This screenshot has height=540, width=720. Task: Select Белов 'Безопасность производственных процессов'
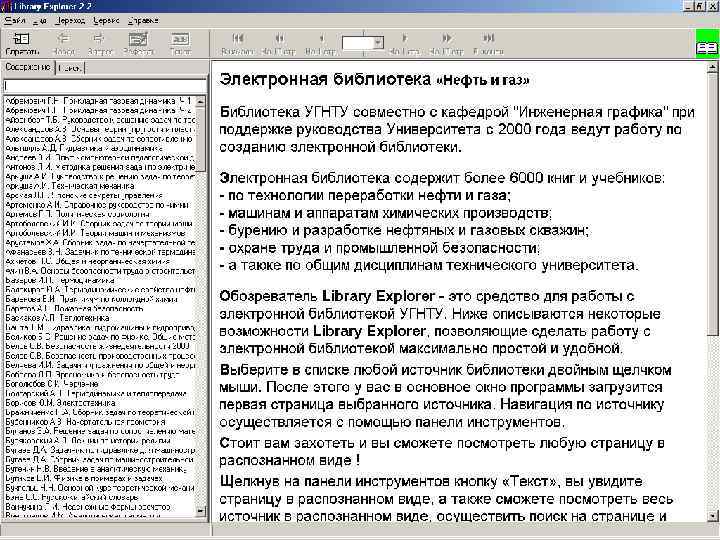coord(100,355)
